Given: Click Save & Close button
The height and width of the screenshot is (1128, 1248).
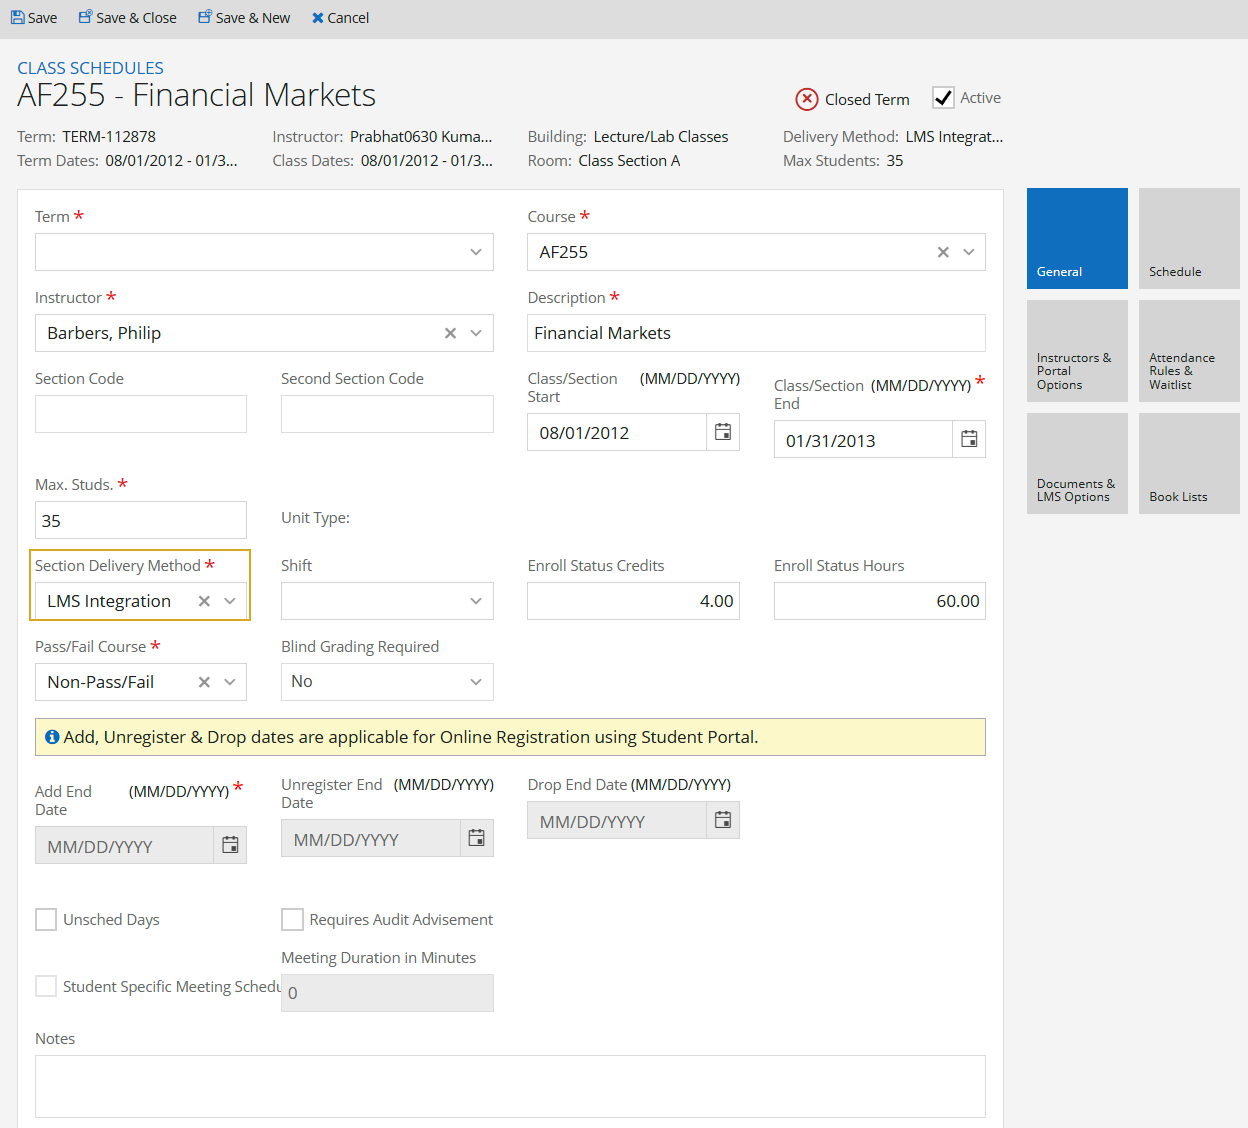Looking at the screenshot, I should click(127, 18).
